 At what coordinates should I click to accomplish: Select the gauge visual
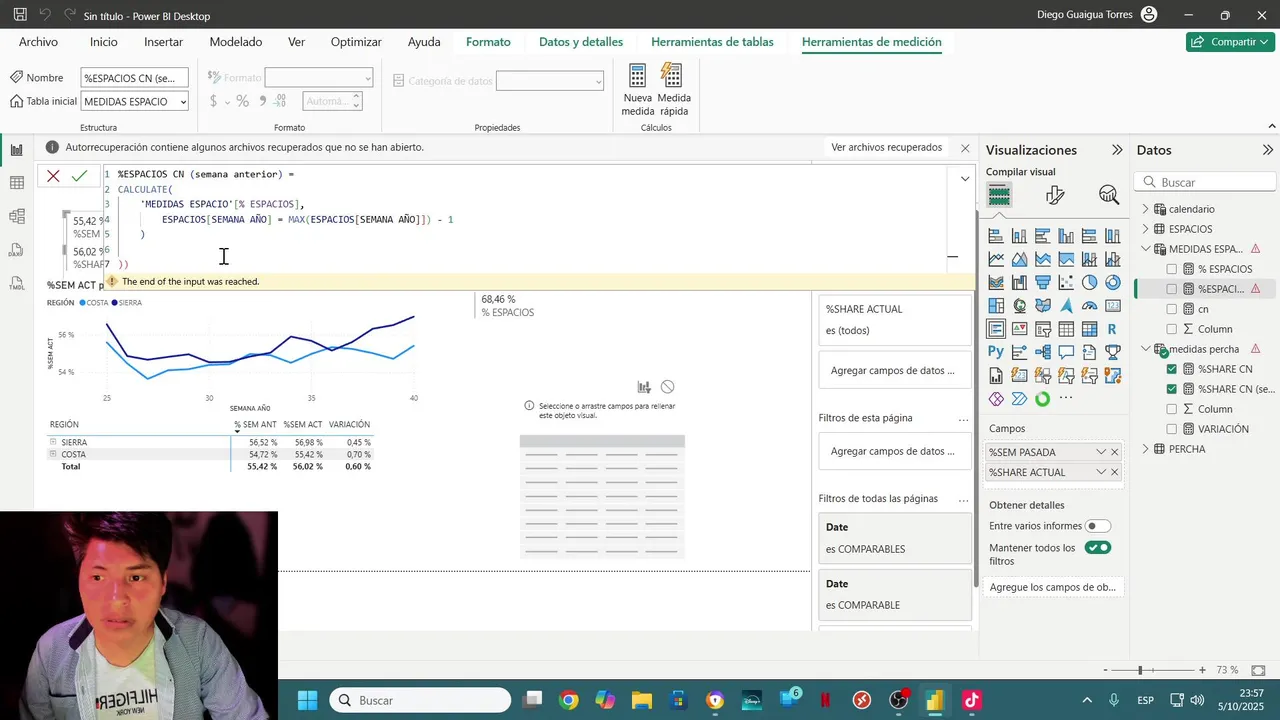pyautogui.click(x=1089, y=306)
